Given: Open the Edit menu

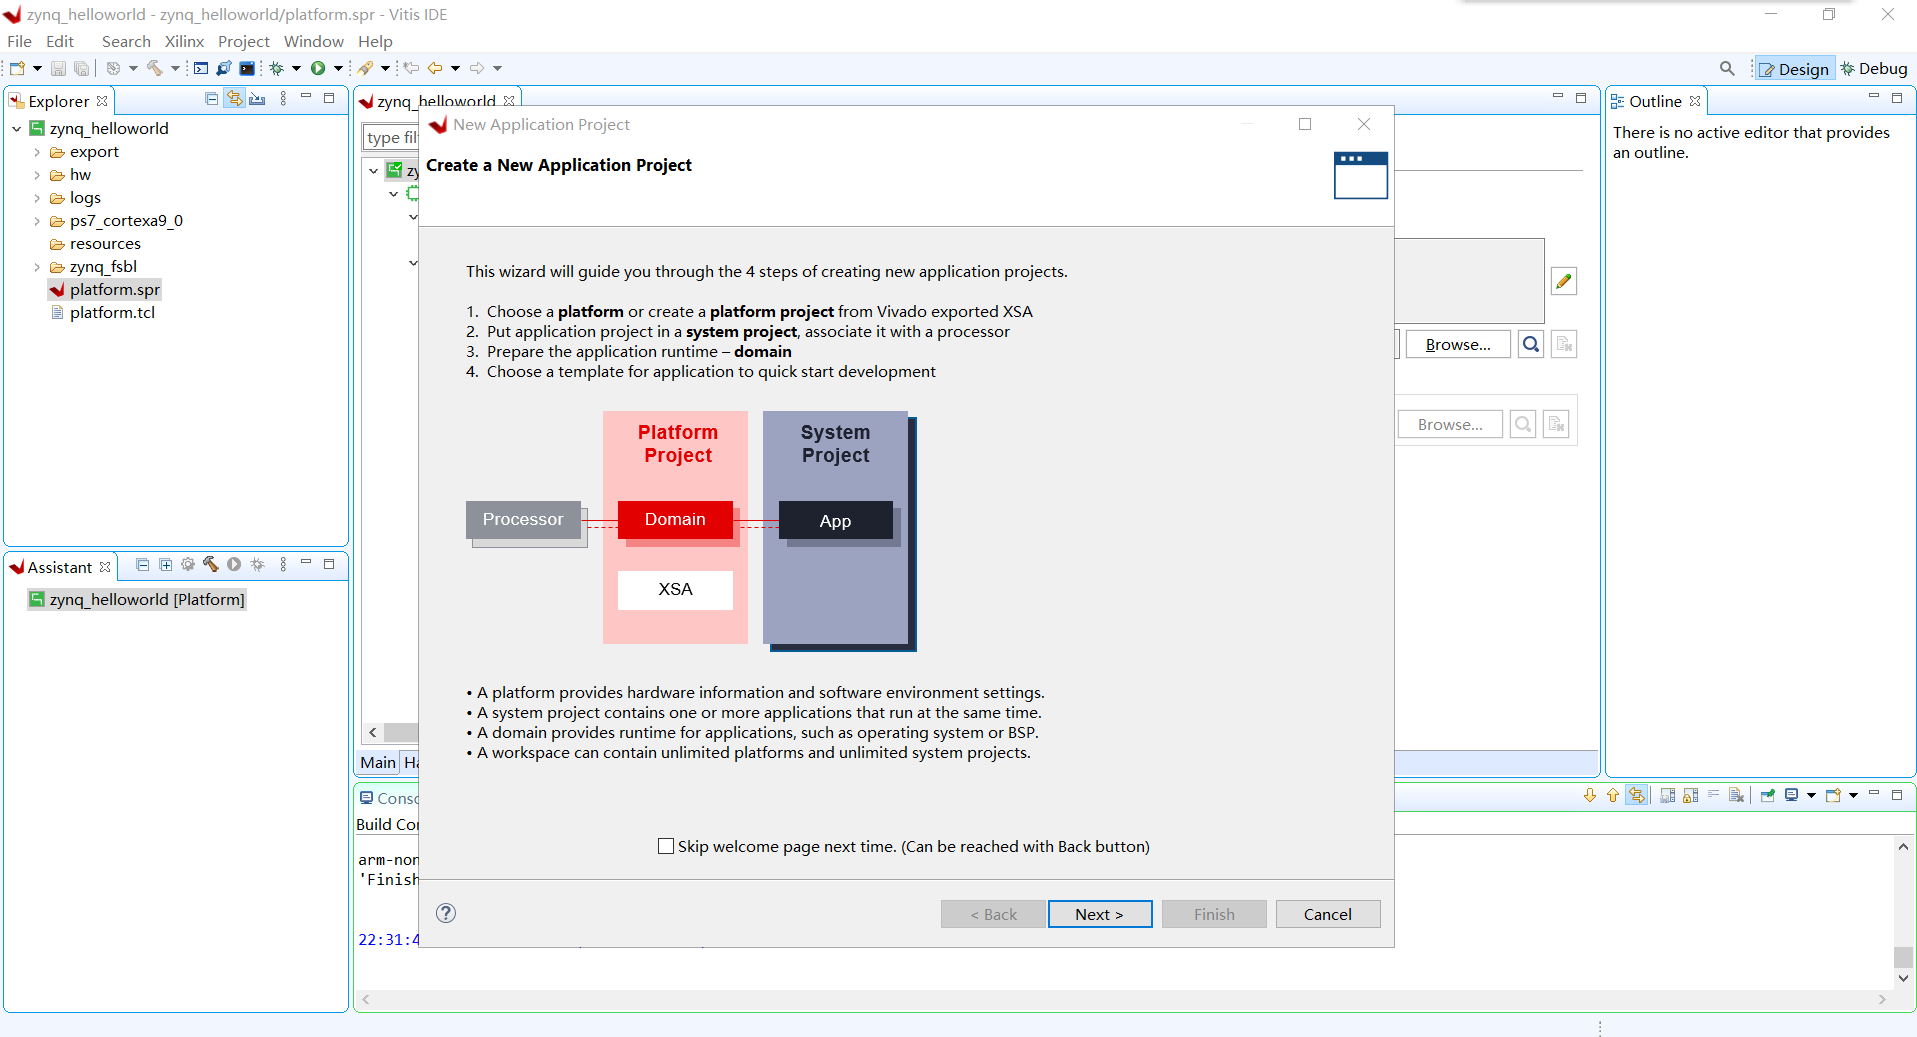Looking at the screenshot, I should [x=60, y=41].
